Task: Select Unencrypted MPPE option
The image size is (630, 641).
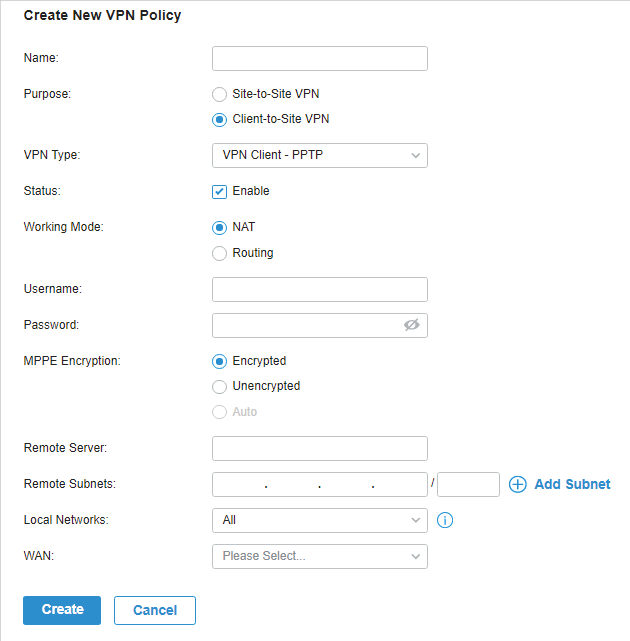Action: [x=219, y=387]
